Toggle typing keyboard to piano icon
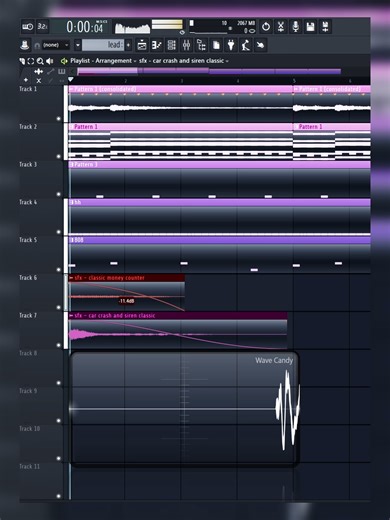This screenshot has width=390, height=520. (28, 26)
